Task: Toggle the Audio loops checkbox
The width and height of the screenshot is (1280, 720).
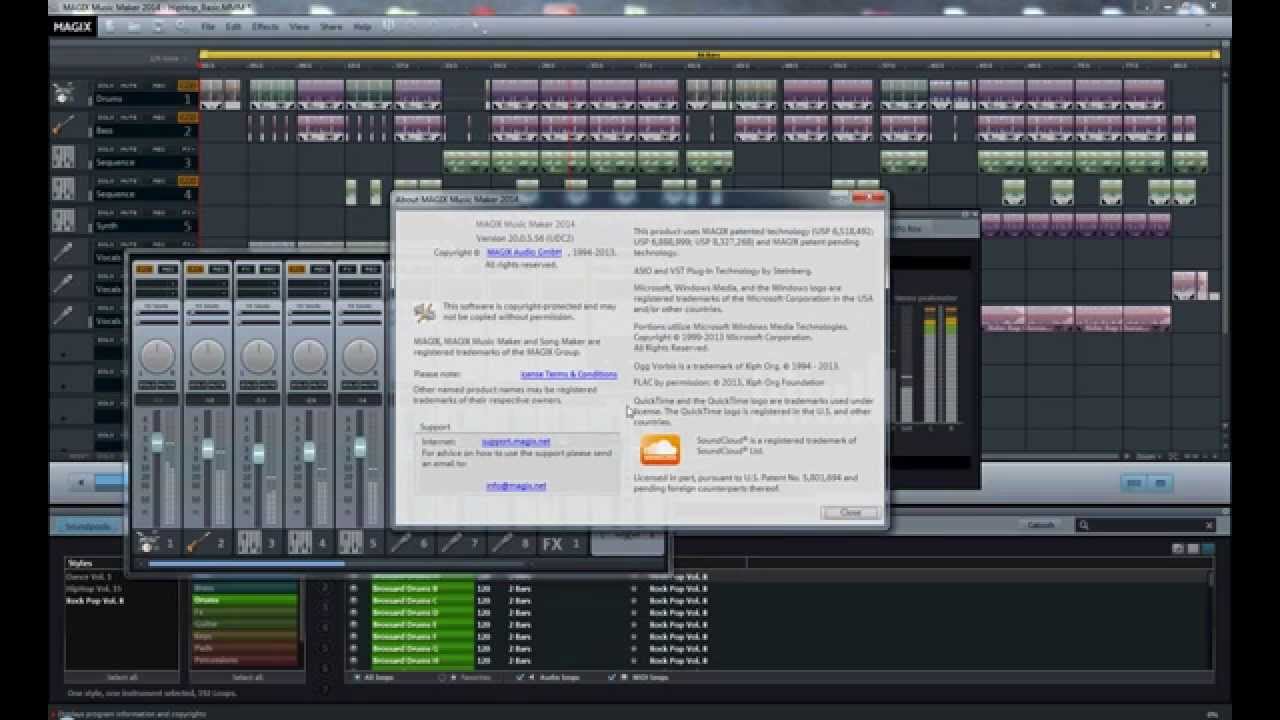Action: coord(519,677)
